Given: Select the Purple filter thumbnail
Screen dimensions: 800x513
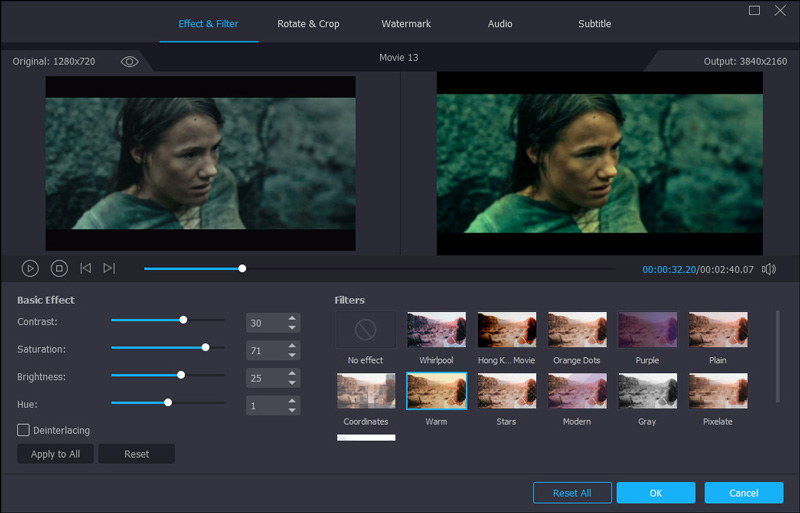Looking at the screenshot, I should 647,329.
